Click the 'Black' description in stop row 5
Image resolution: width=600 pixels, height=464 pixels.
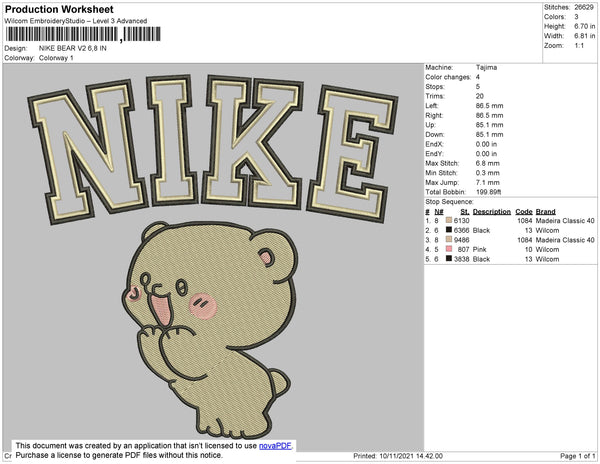pyautogui.click(x=481, y=259)
